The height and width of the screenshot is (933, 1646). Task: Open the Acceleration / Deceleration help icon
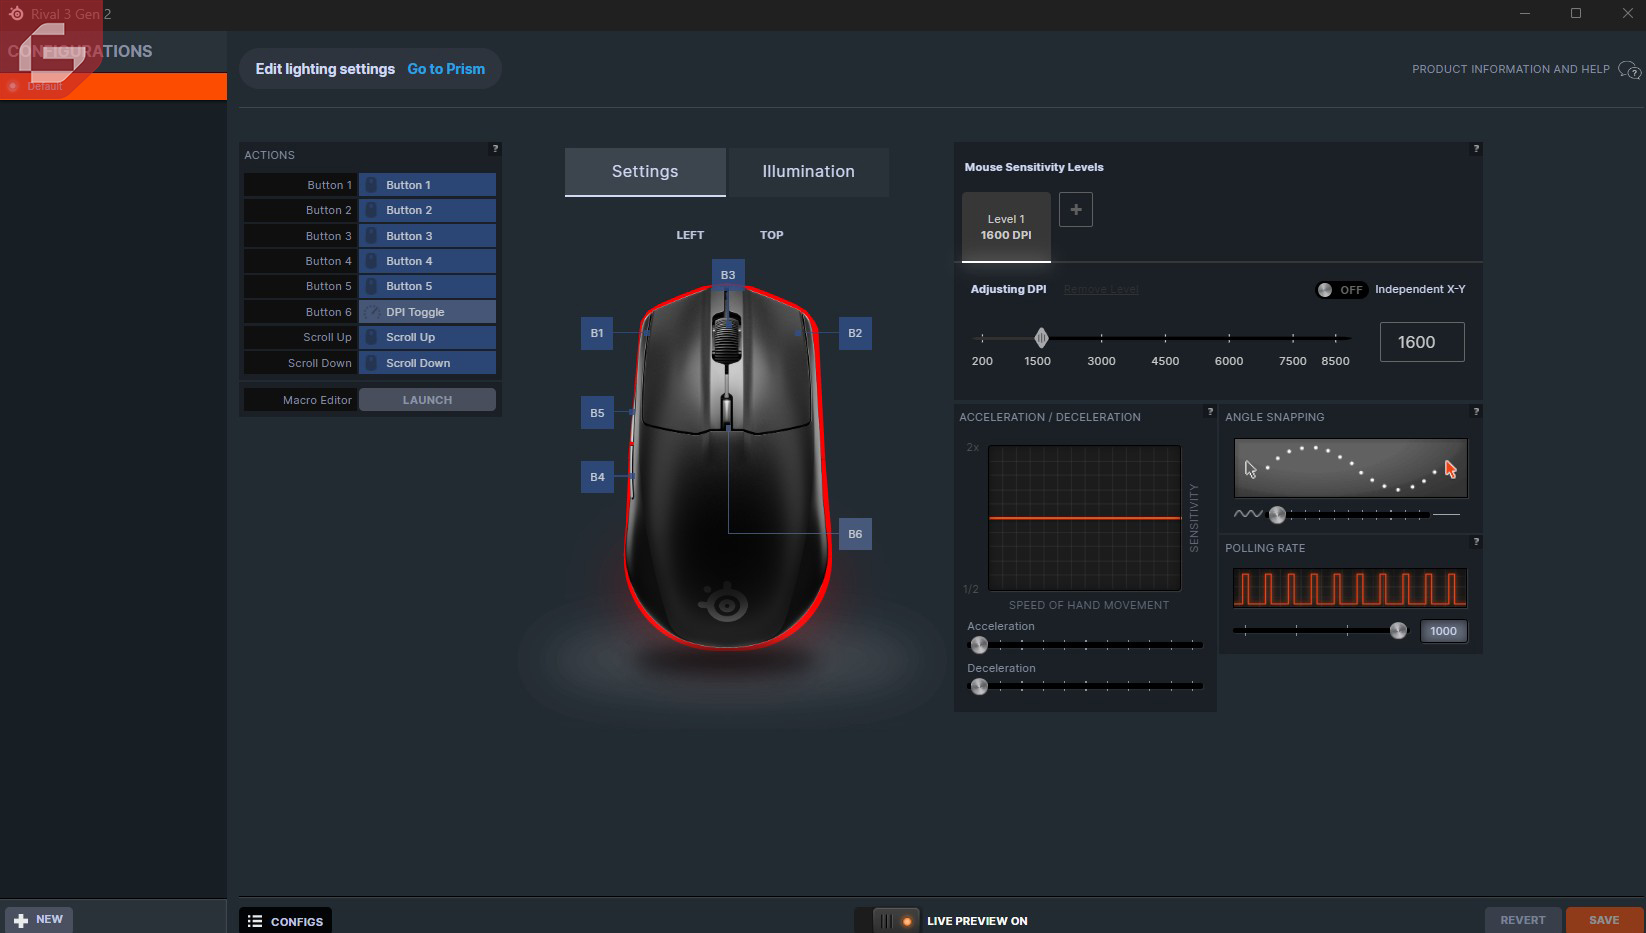(1210, 412)
